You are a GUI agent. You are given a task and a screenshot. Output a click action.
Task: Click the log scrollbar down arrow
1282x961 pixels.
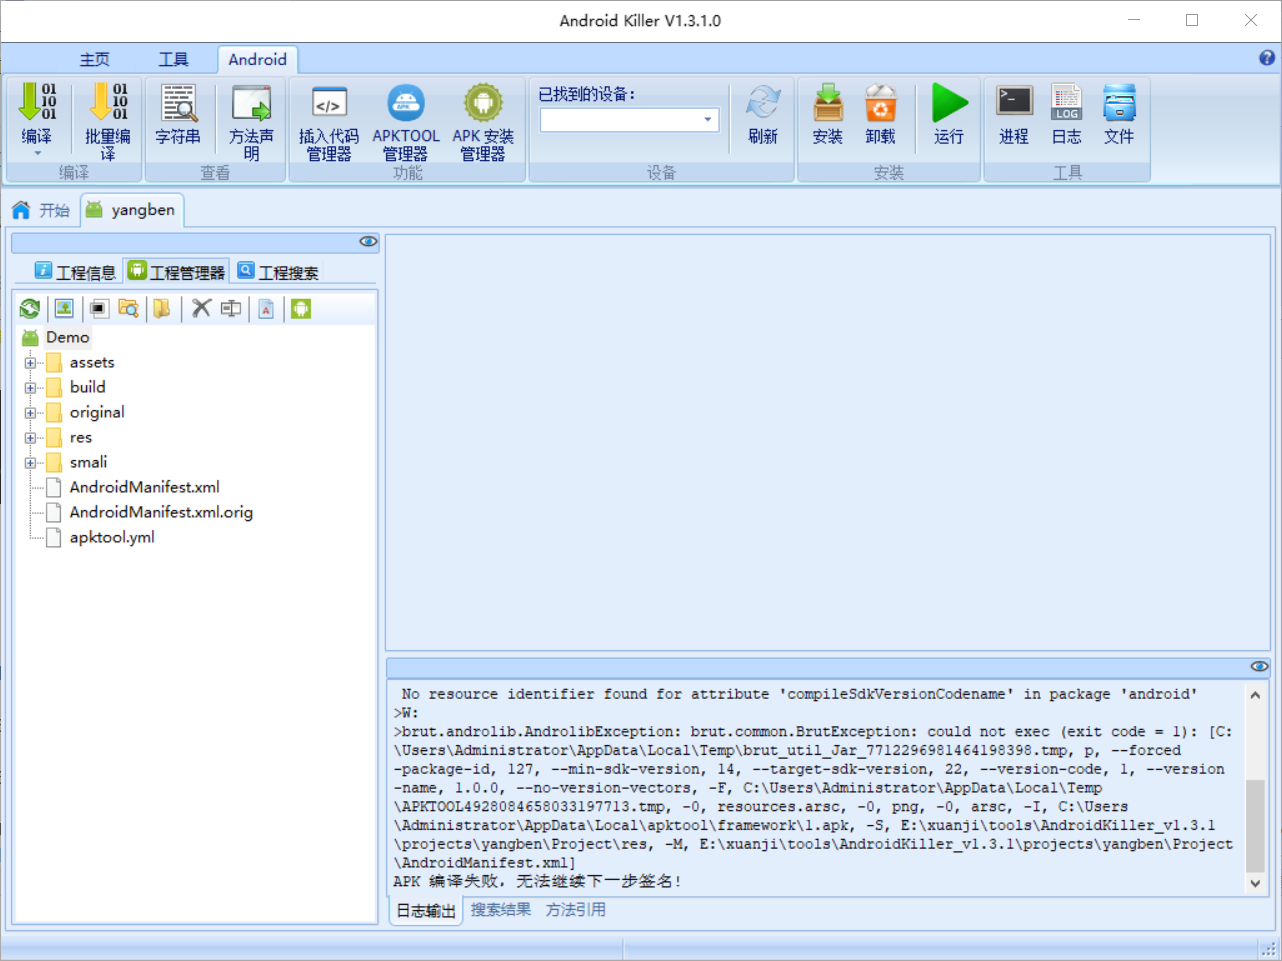(x=1256, y=883)
